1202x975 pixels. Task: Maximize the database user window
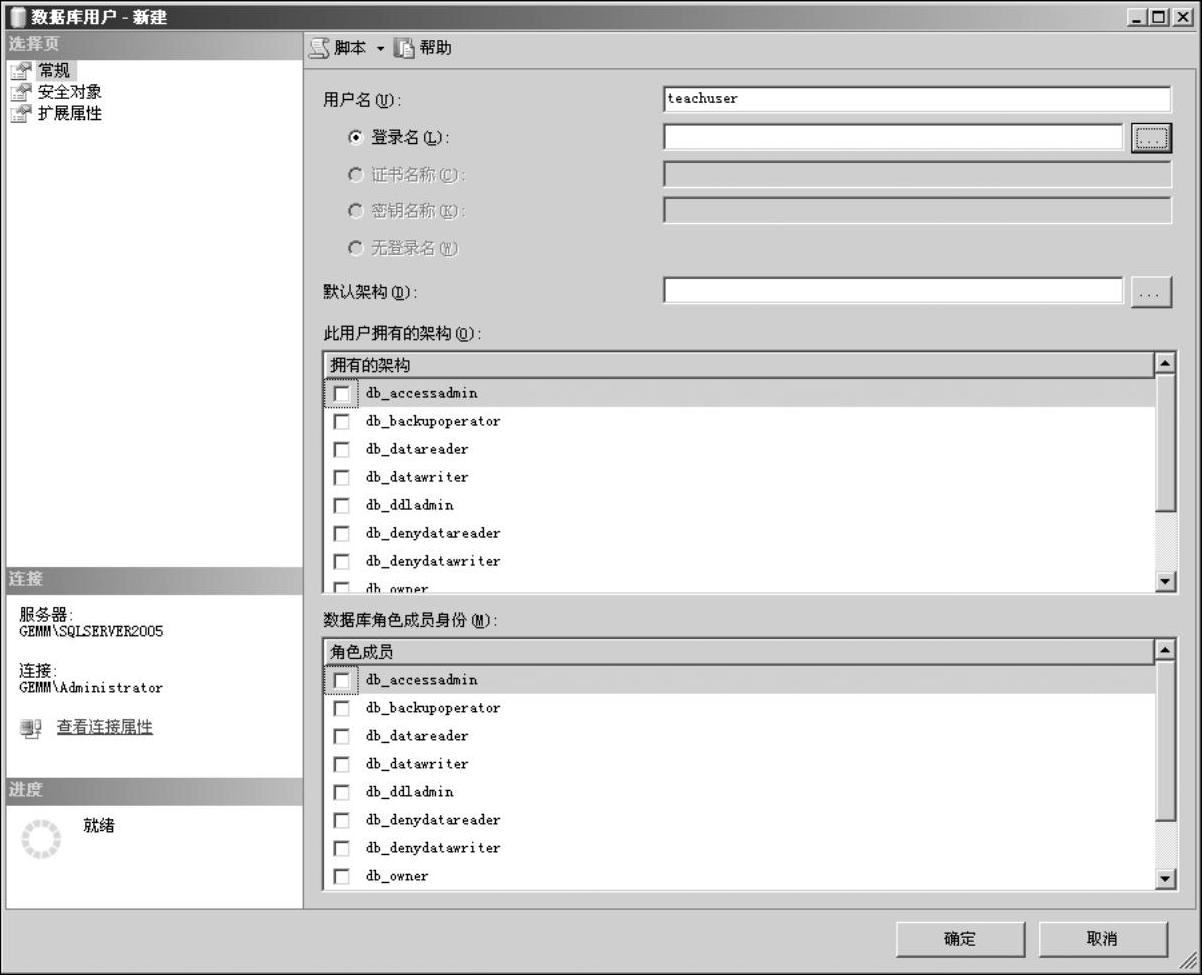1158,17
